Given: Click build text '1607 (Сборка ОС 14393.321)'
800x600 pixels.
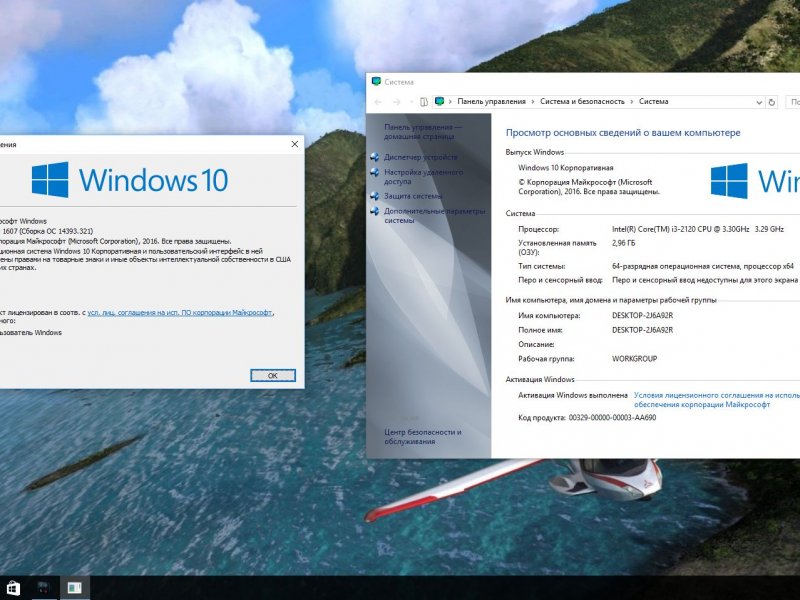Looking at the screenshot, I should (x=47, y=231).
